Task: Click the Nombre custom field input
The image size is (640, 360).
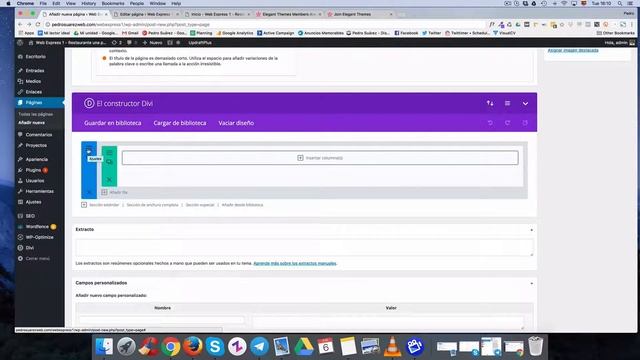Action: tap(162, 320)
